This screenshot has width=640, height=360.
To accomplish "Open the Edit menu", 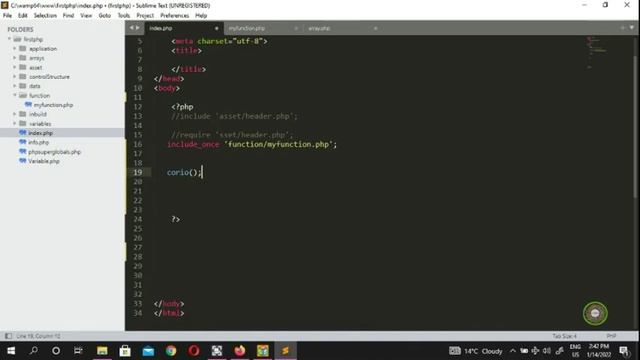I will (x=22, y=16).
